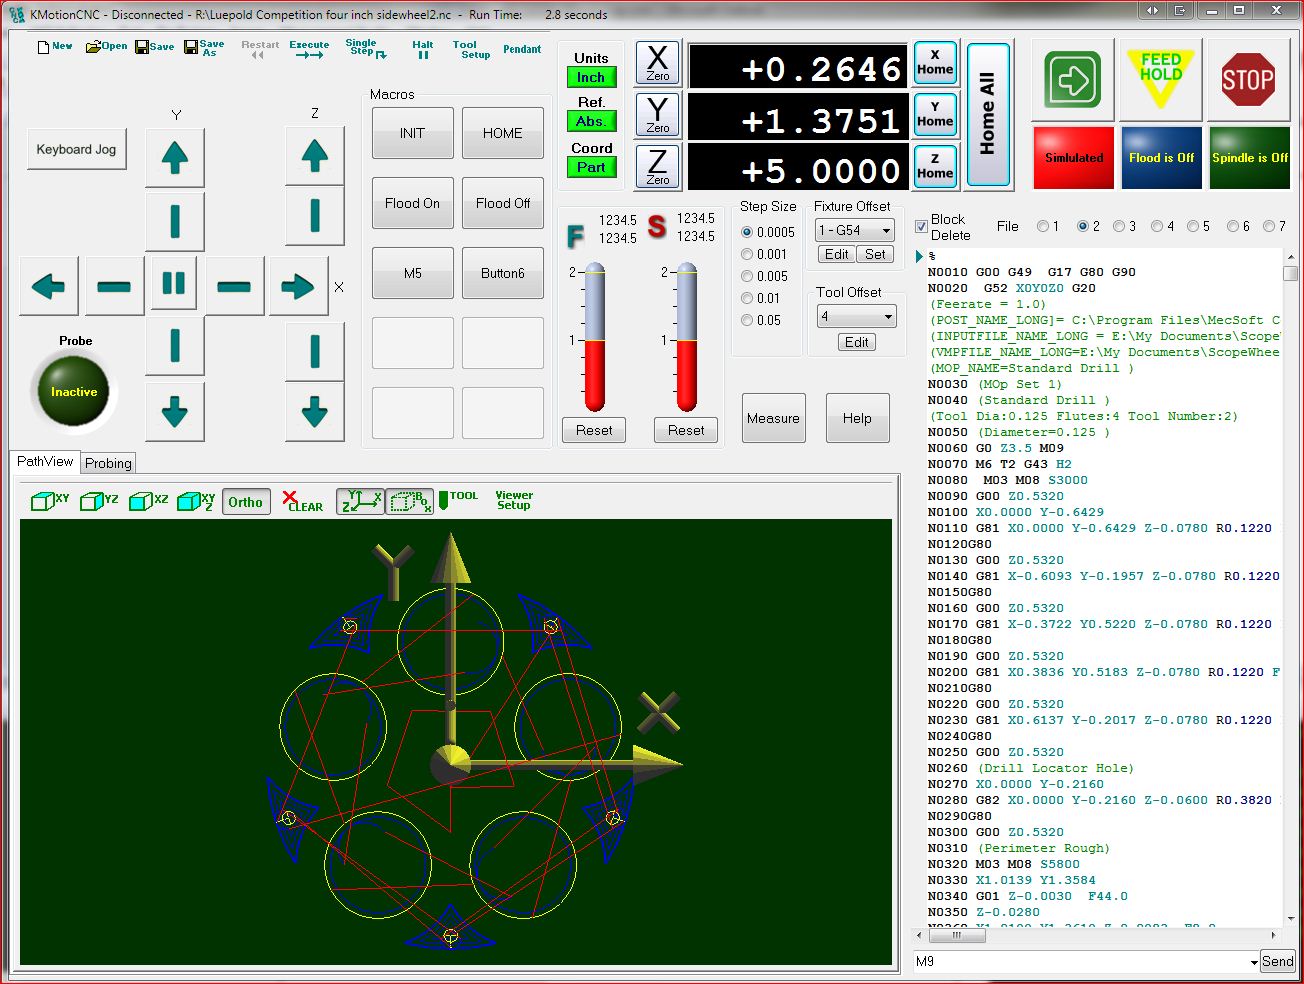Switch to the Probing tab
This screenshot has height=984, width=1304.
[x=108, y=463]
